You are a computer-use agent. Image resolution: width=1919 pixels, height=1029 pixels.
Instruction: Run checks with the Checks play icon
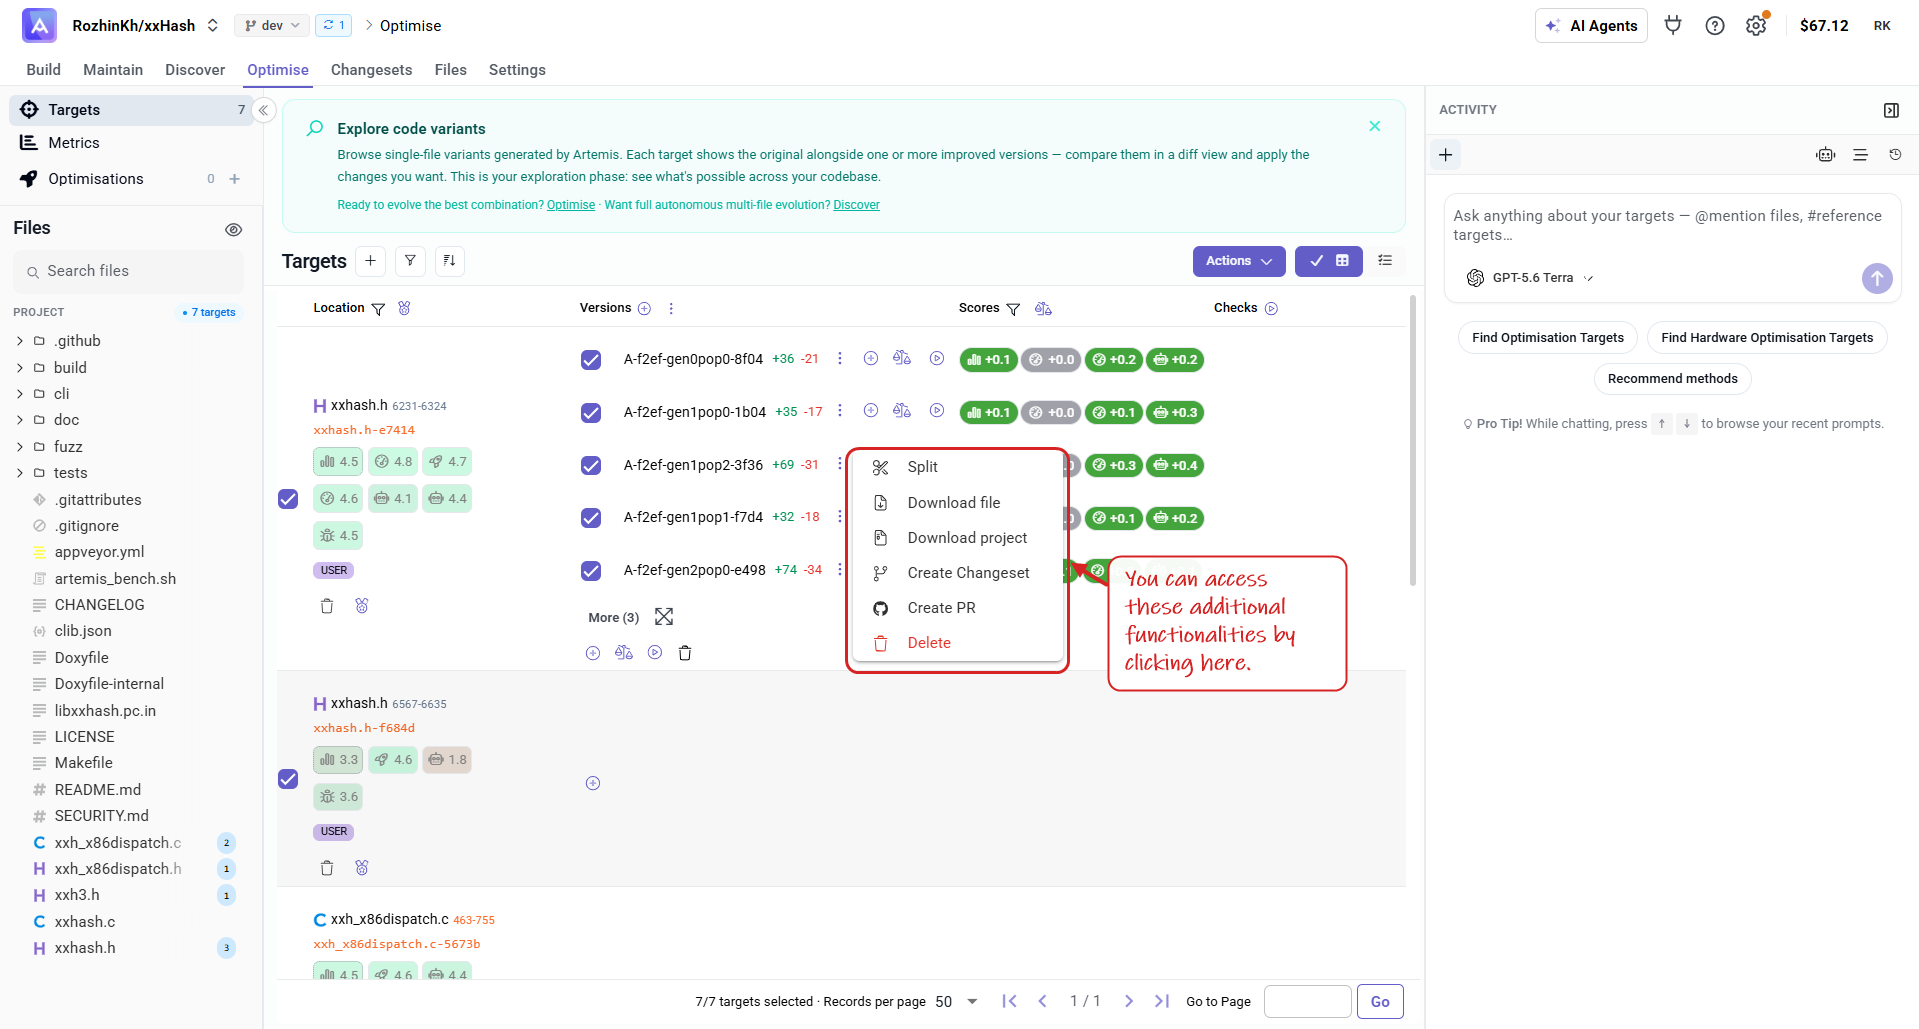pyautogui.click(x=1272, y=309)
